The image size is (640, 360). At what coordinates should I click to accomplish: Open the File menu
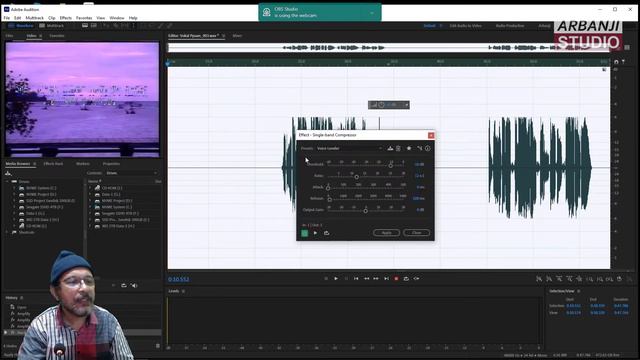(7, 18)
